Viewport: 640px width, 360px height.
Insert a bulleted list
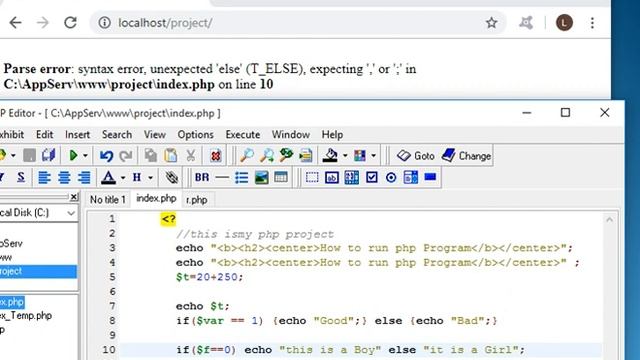[242, 177]
